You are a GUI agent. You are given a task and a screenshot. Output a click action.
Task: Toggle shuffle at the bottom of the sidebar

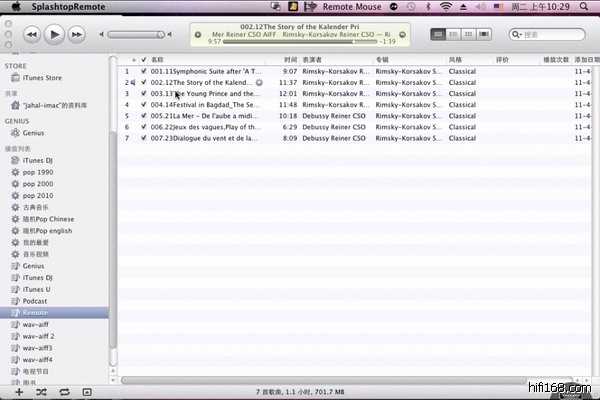tap(41, 391)
